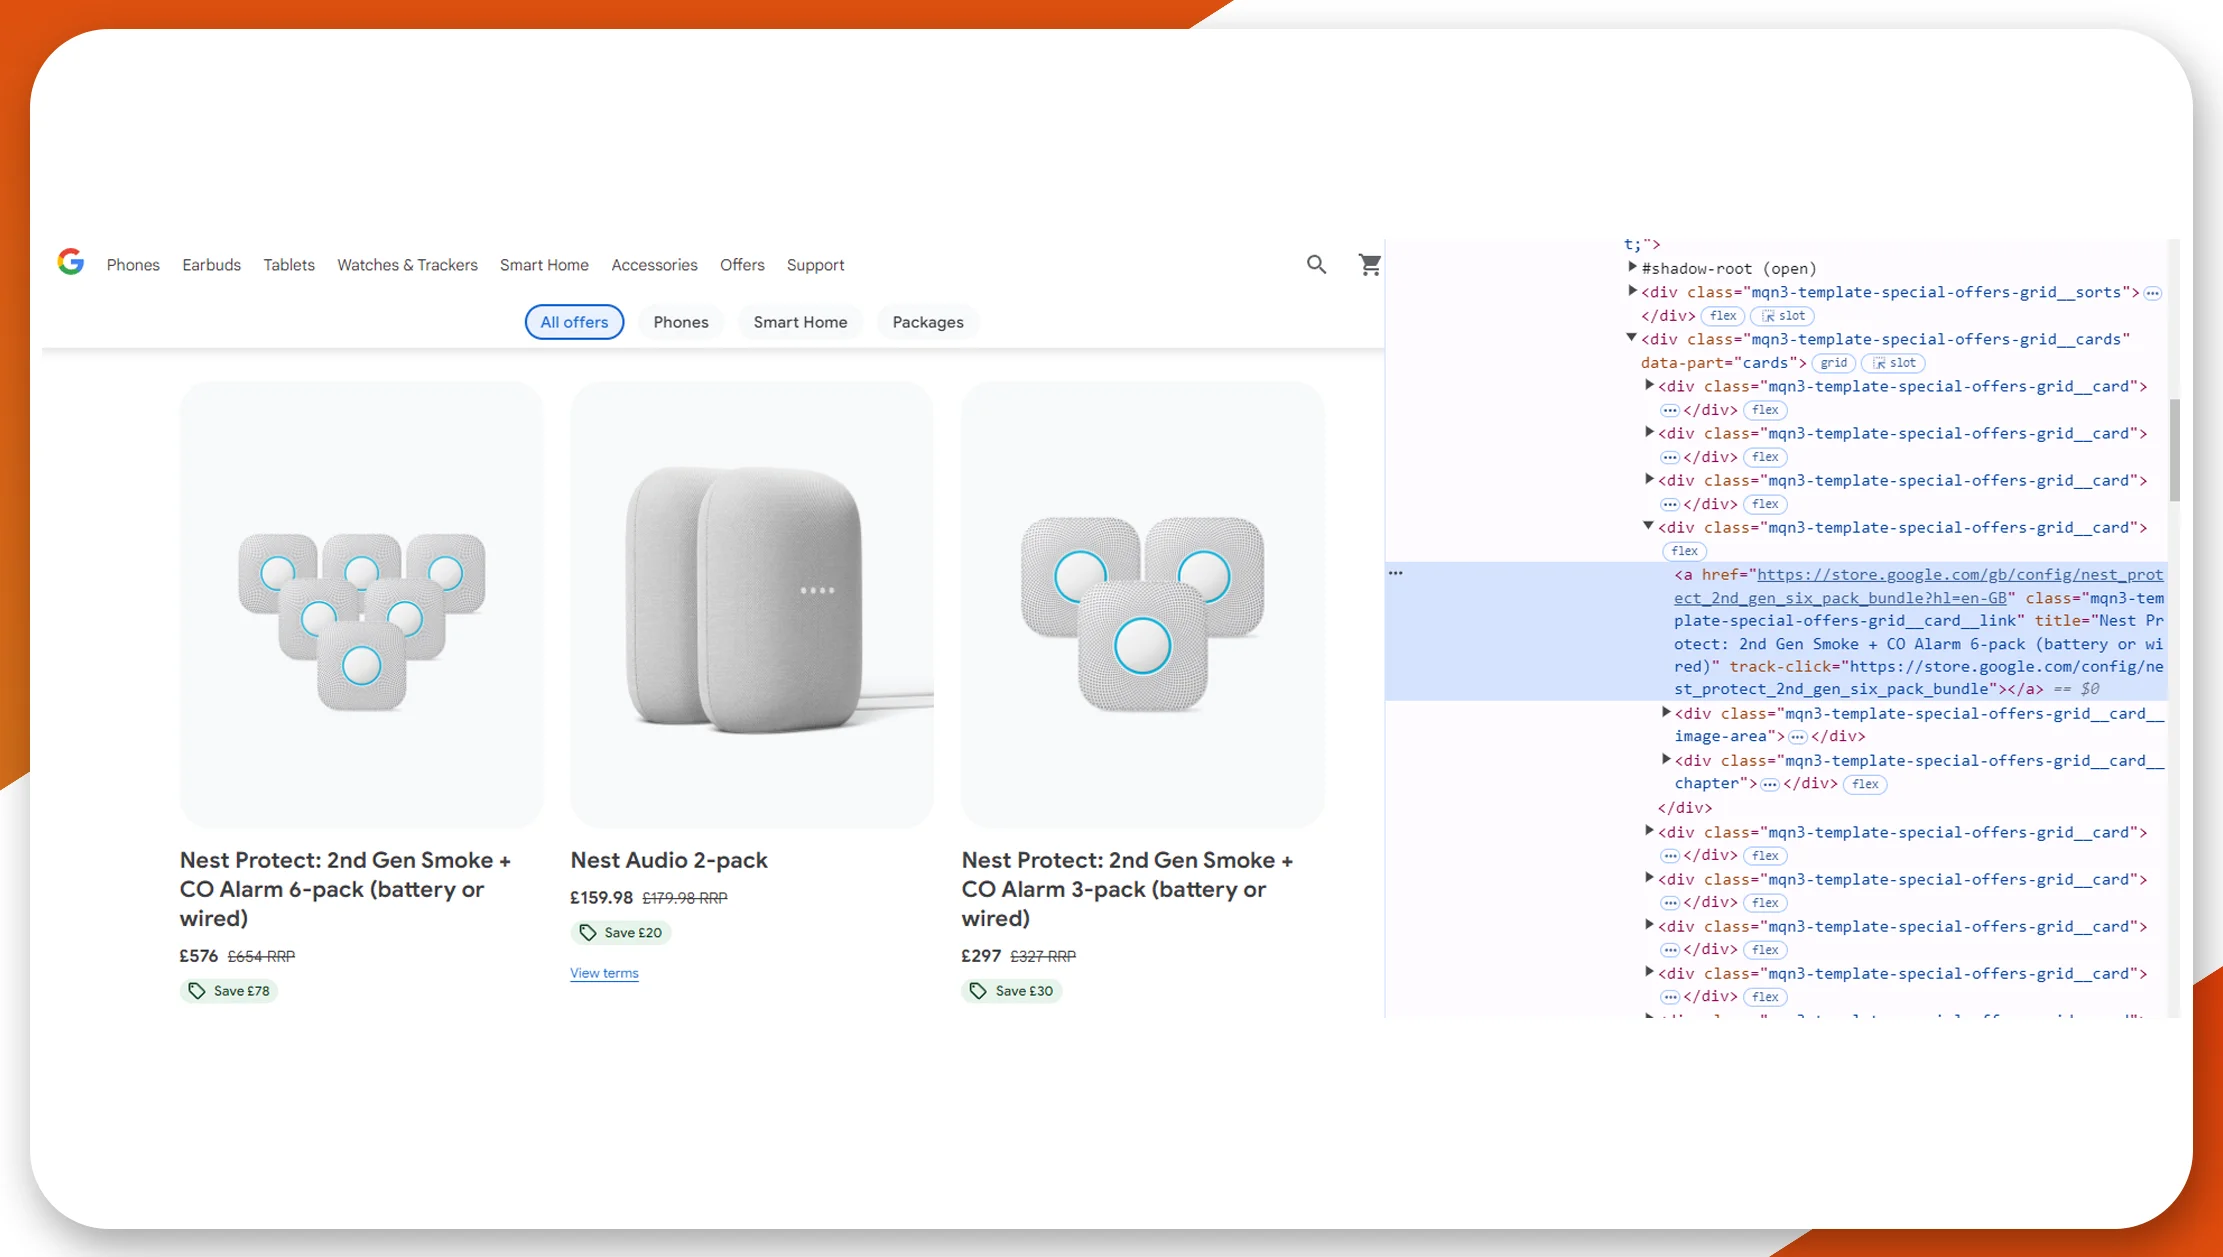Click the £576 price text
The width and height of the screenshot is (2223, 1257).
click(198, 956)
